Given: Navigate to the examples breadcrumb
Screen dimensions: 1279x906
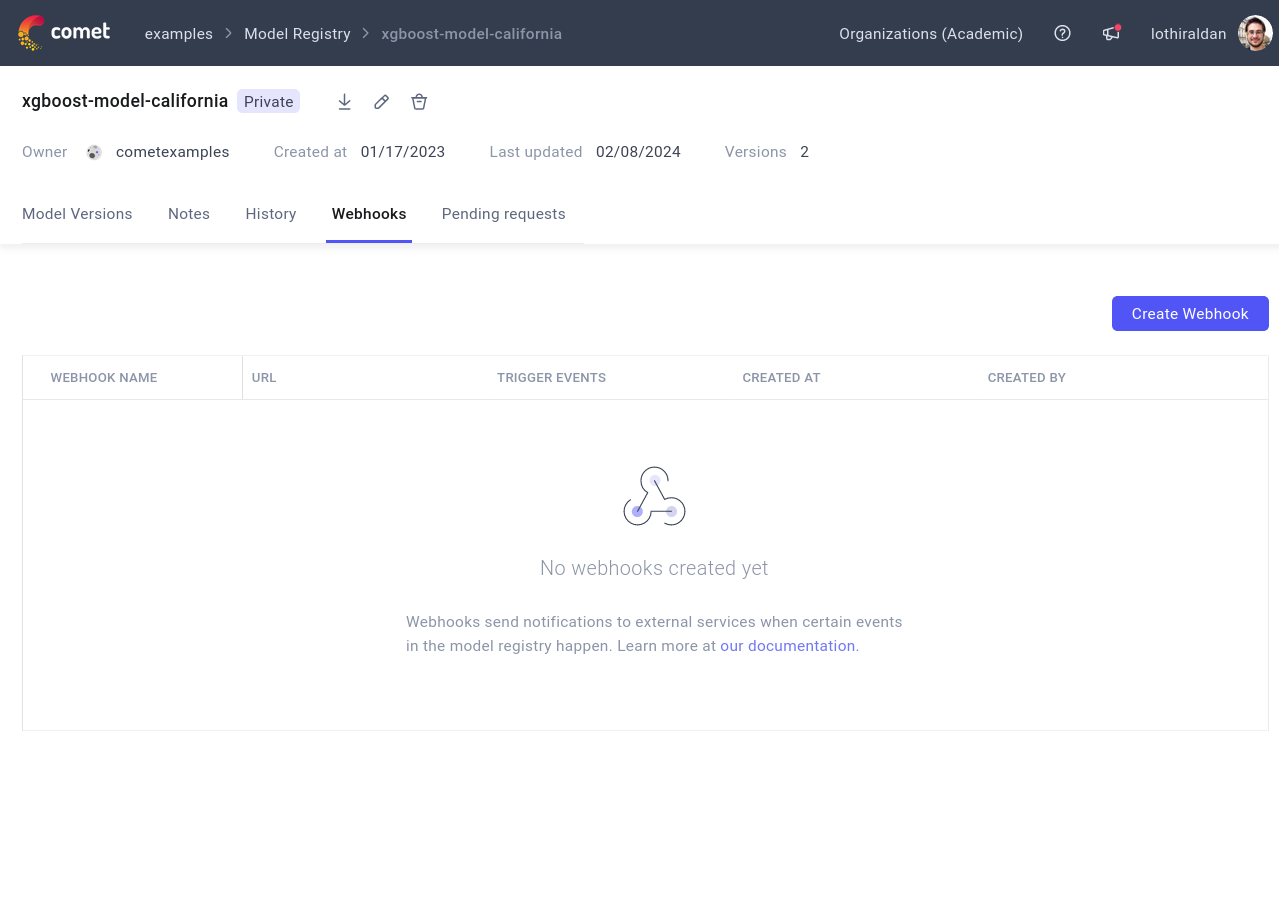Looking at the screenshot, I should point(178,33).
